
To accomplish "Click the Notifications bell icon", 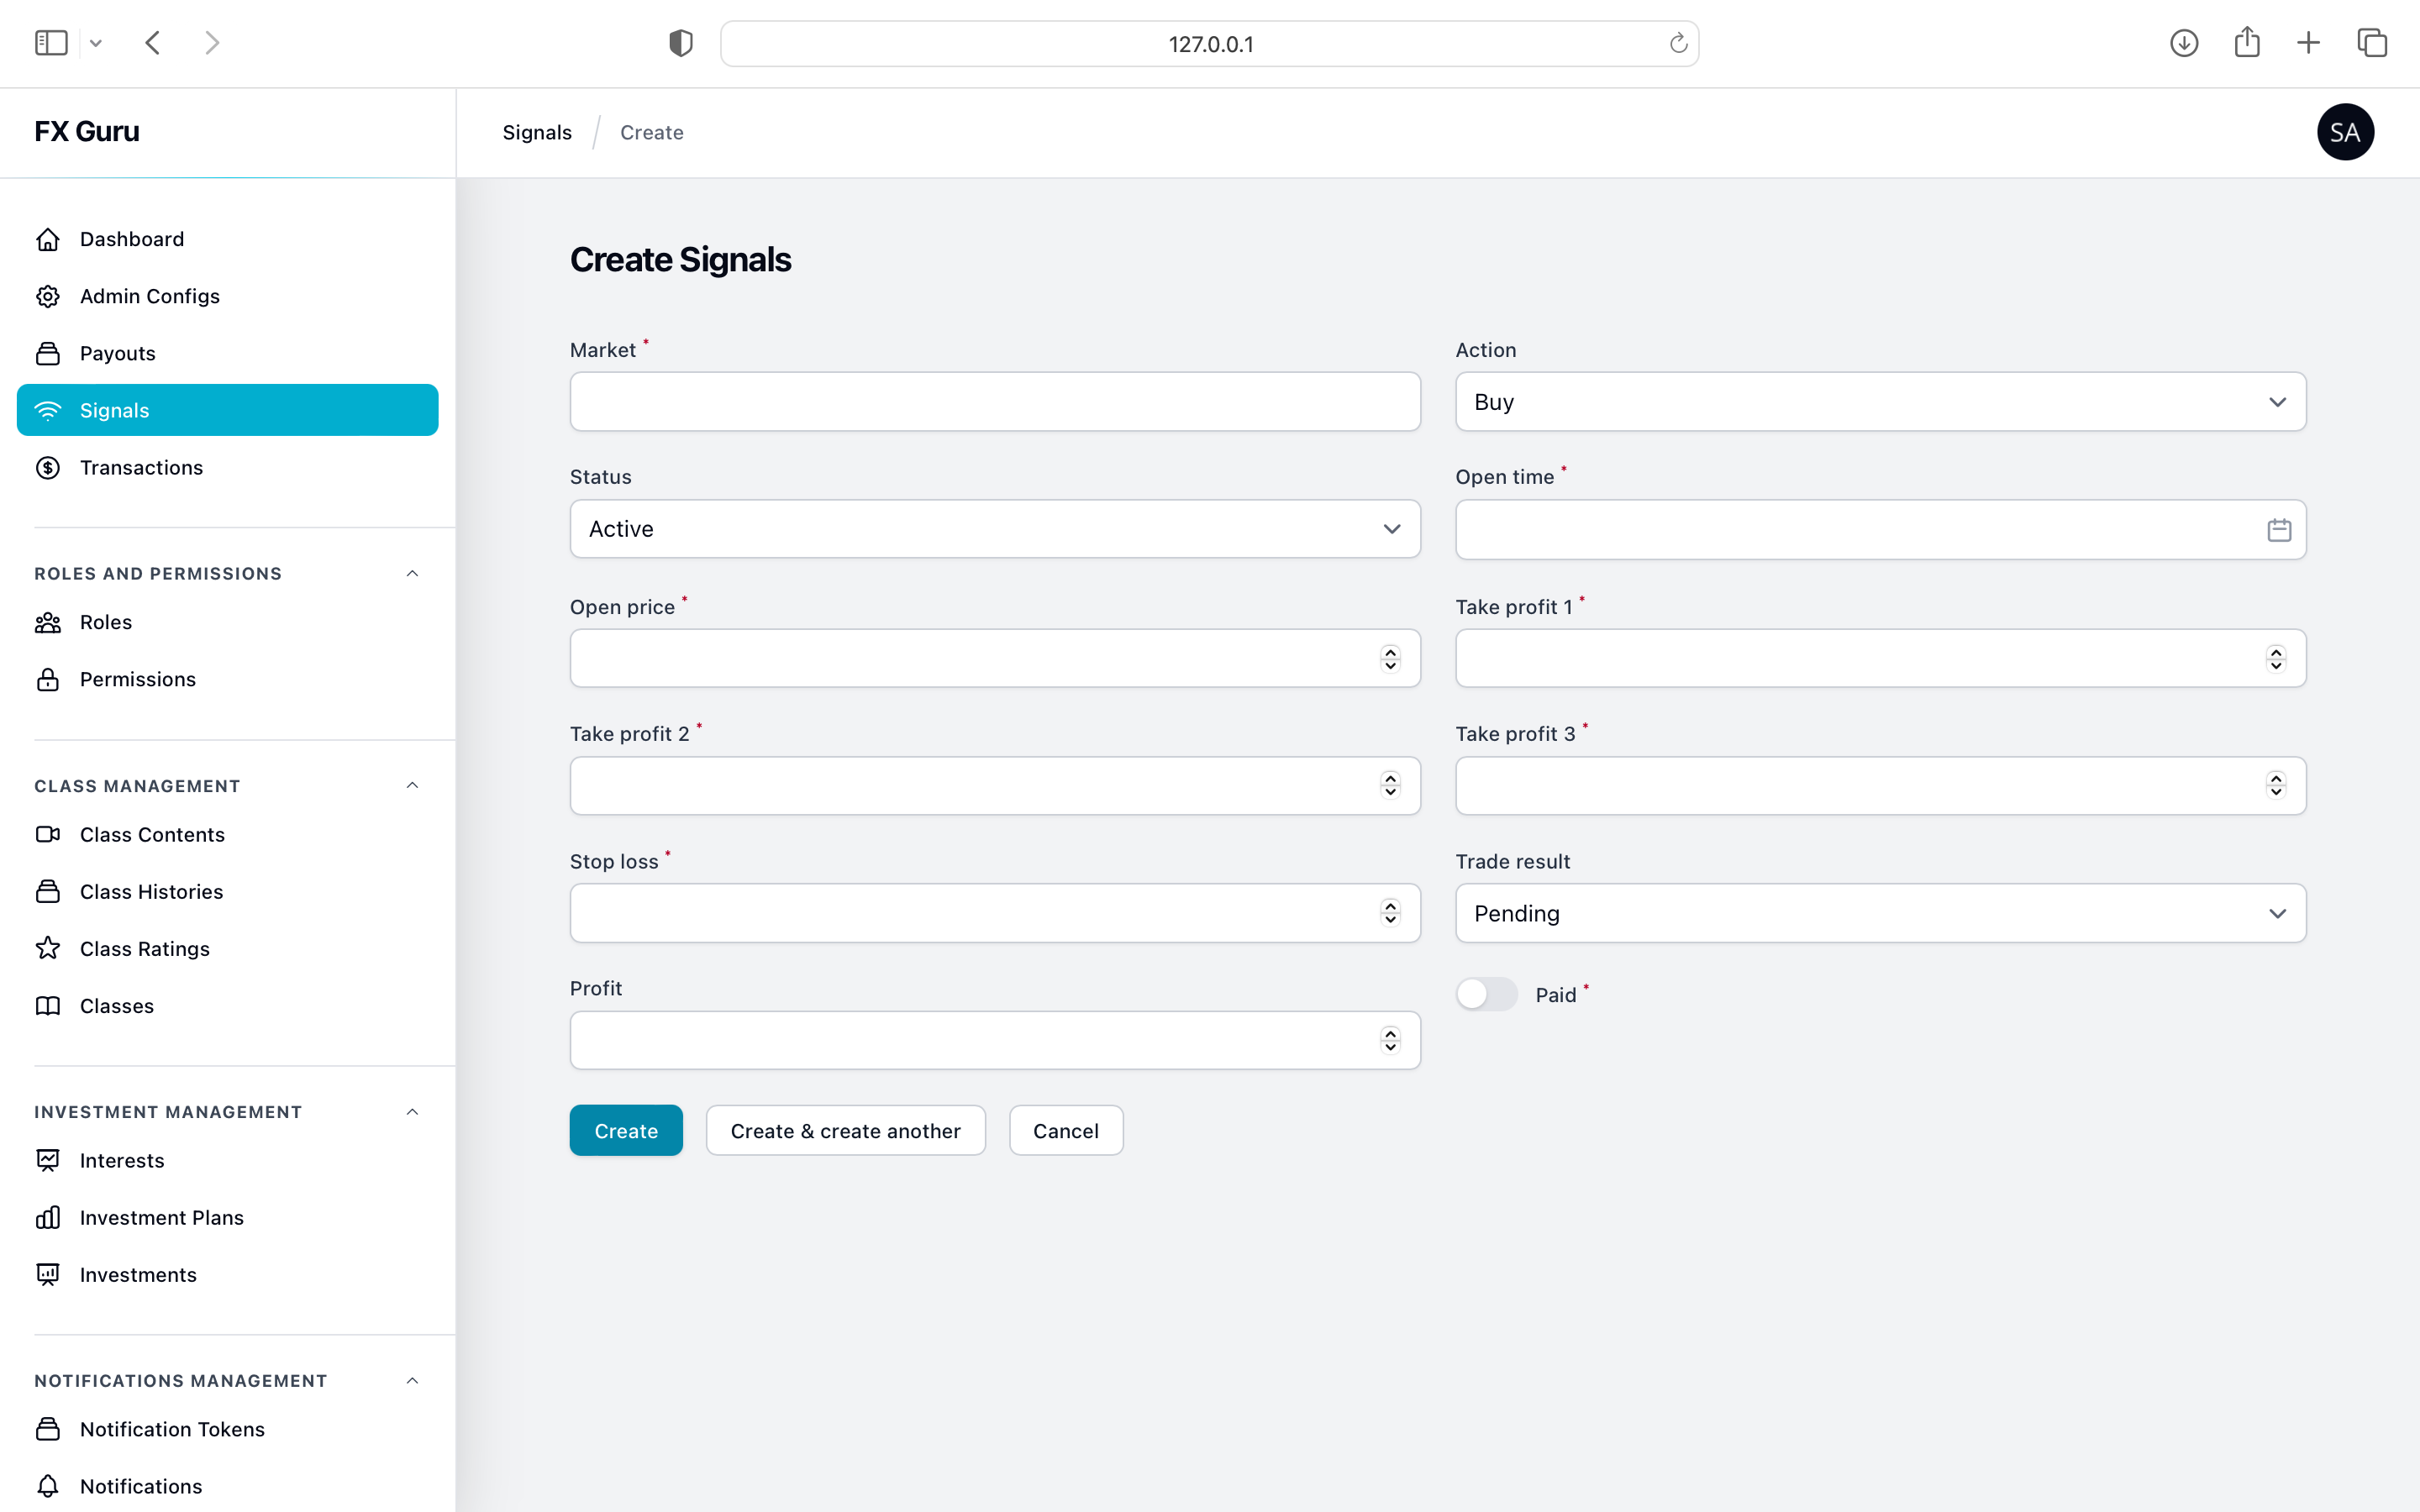I will [48, 1486].
